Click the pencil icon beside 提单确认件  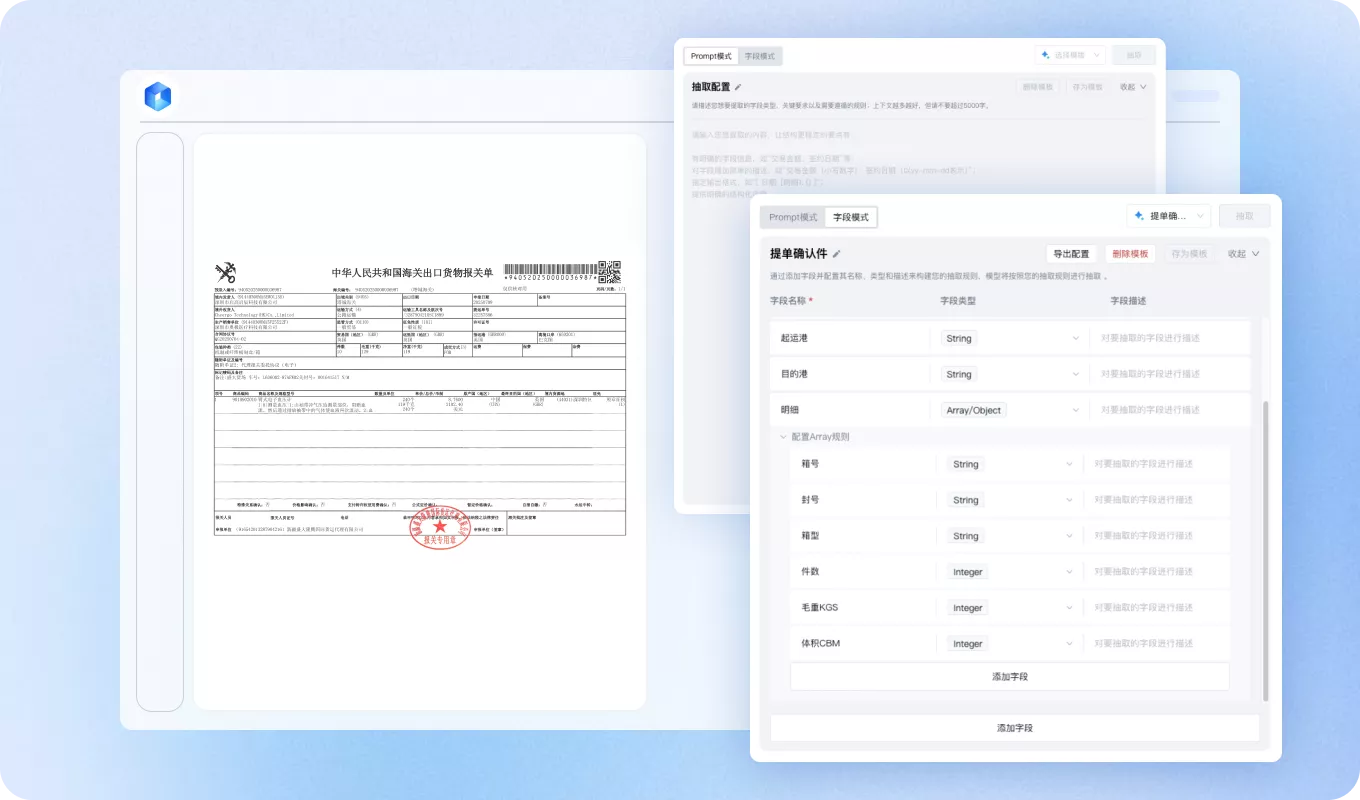coord(837,254)
